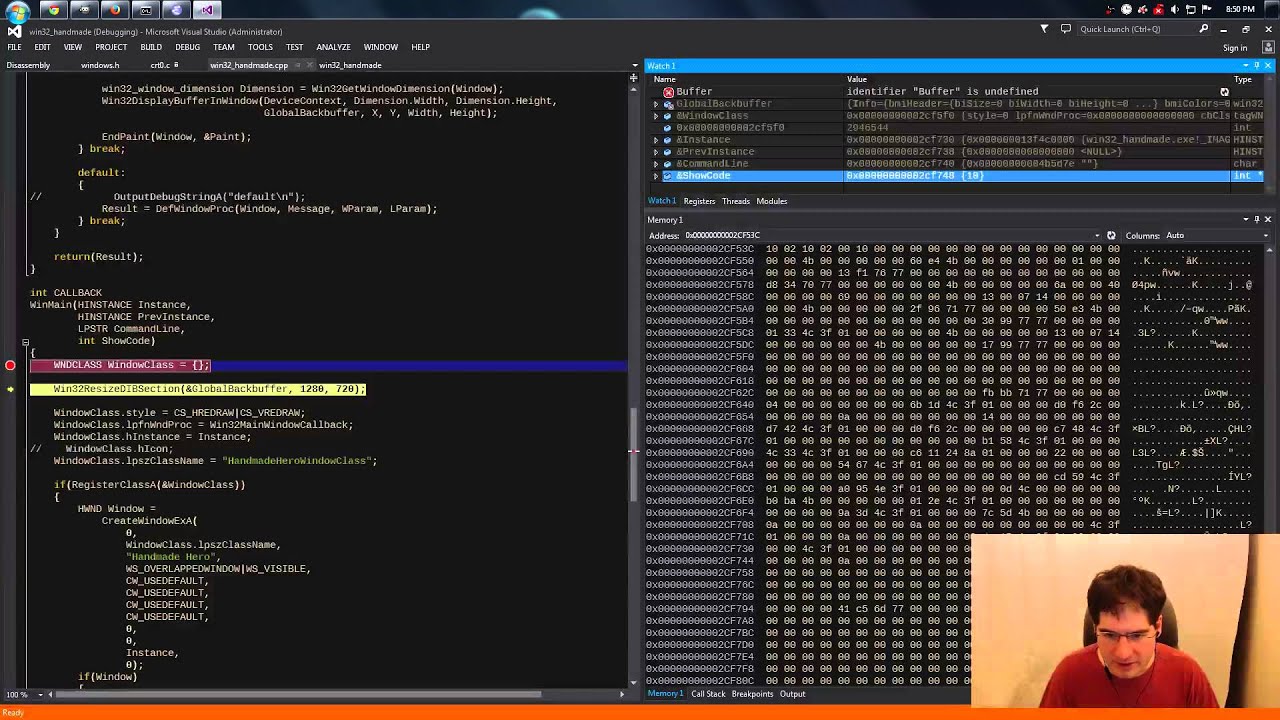The height and width of the screenshot is (720, 1280).
Task: Click the Visual Studio logo in the title bar
Action: 14,31
